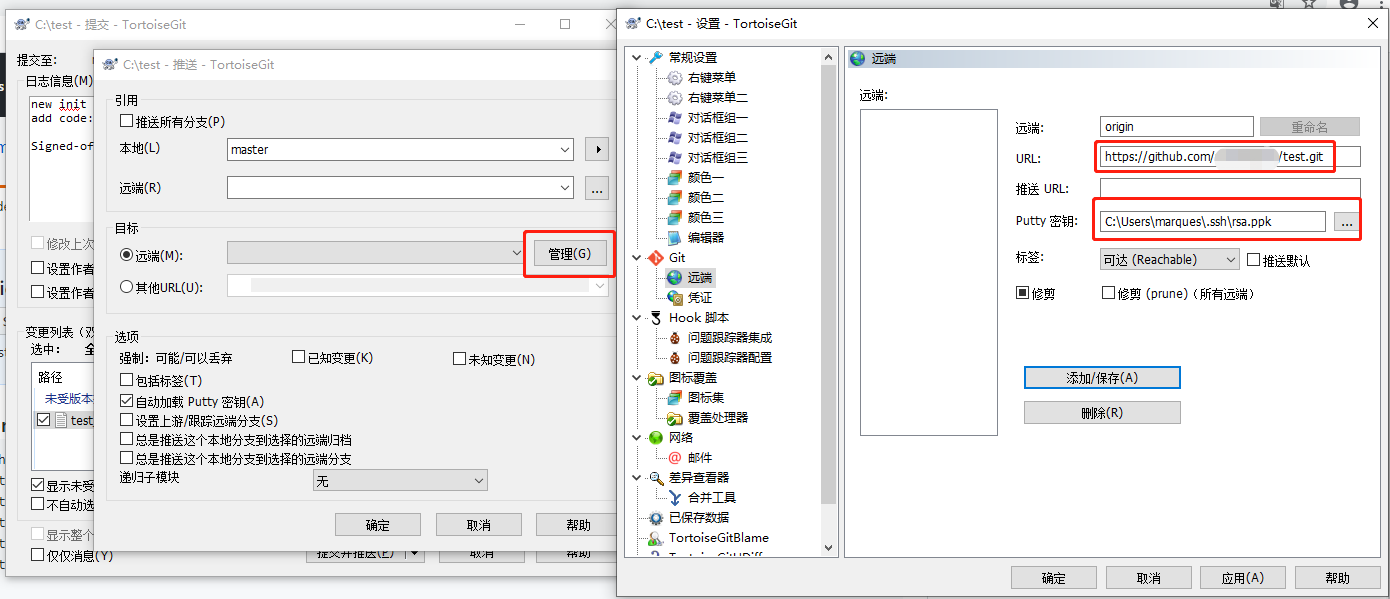Collapse the 差异查看器 tree node
Screen dimensions: 1390x599
(x=637, y=477)
